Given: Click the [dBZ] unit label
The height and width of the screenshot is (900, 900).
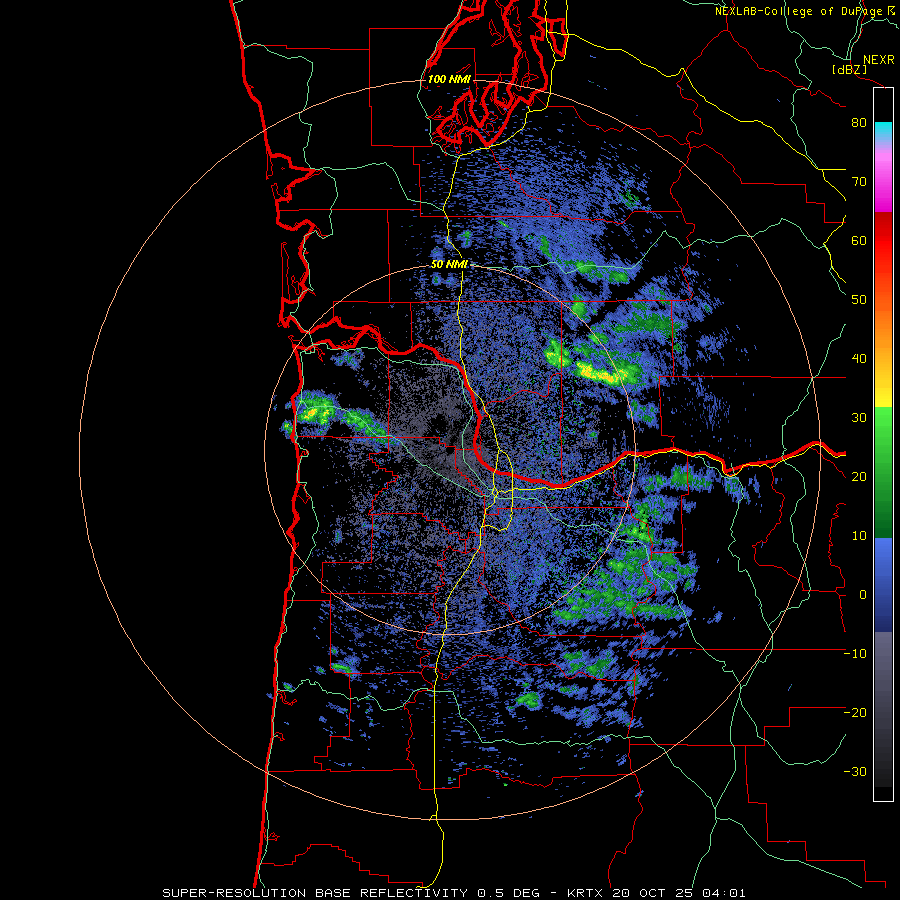Looking at the screenshot, I should click(x=849, y=69).
